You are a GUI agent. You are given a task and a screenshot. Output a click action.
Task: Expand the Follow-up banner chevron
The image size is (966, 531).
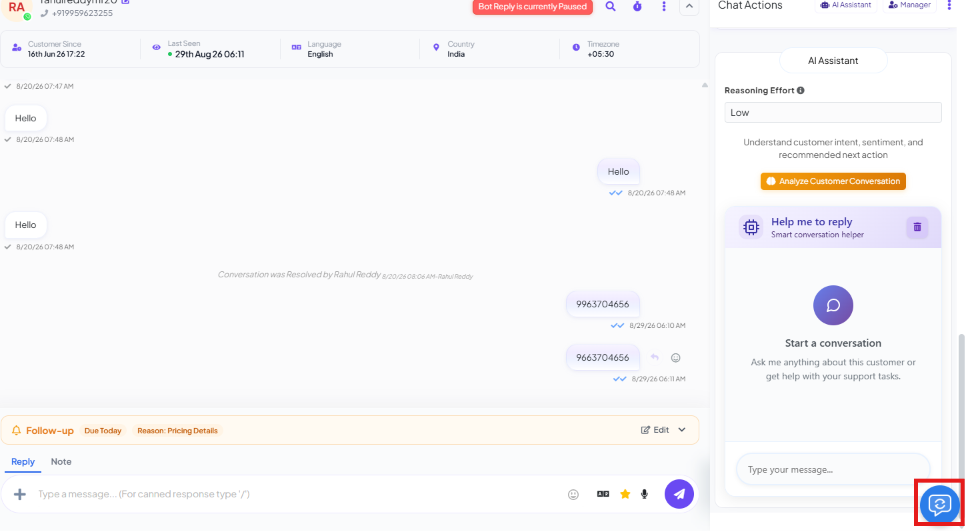682,430
